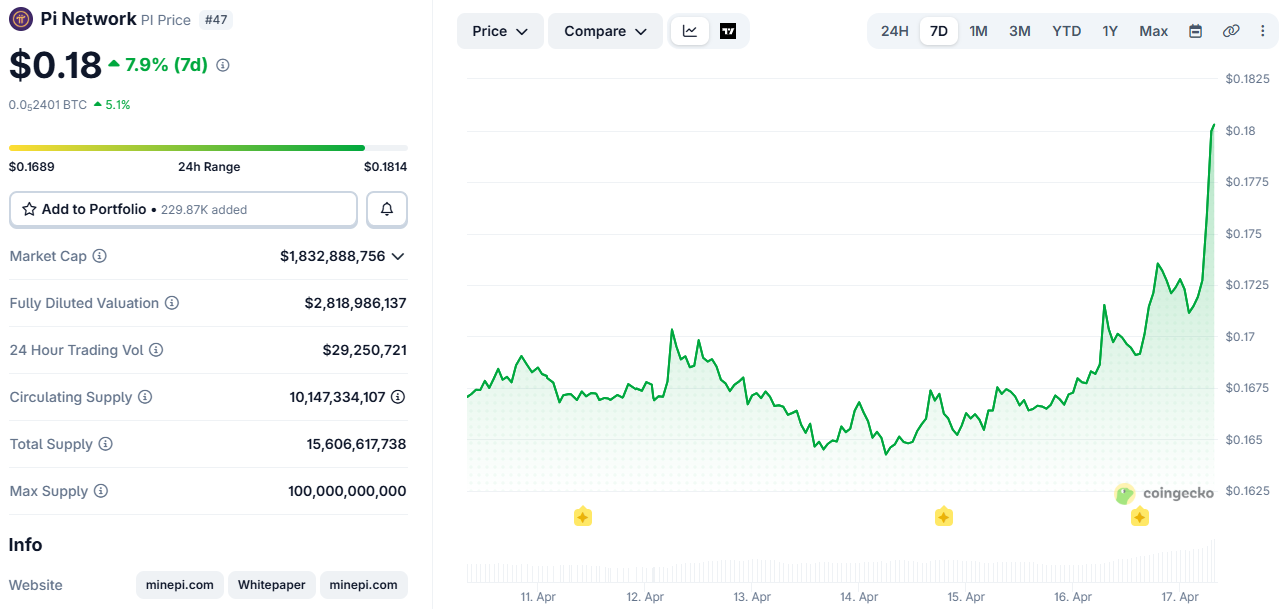Click the 24h Range price bar
The height and width of the screenshot is (609, 1280).
(208, 146)
